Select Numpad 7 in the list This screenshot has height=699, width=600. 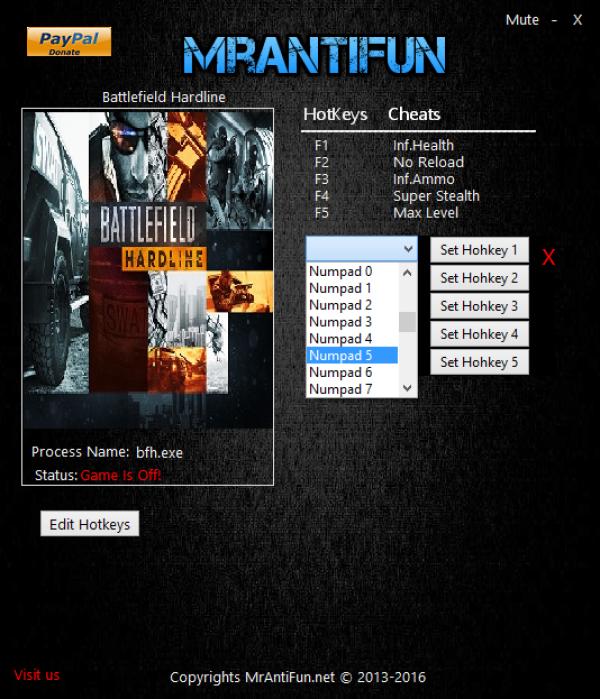[352, 389]
